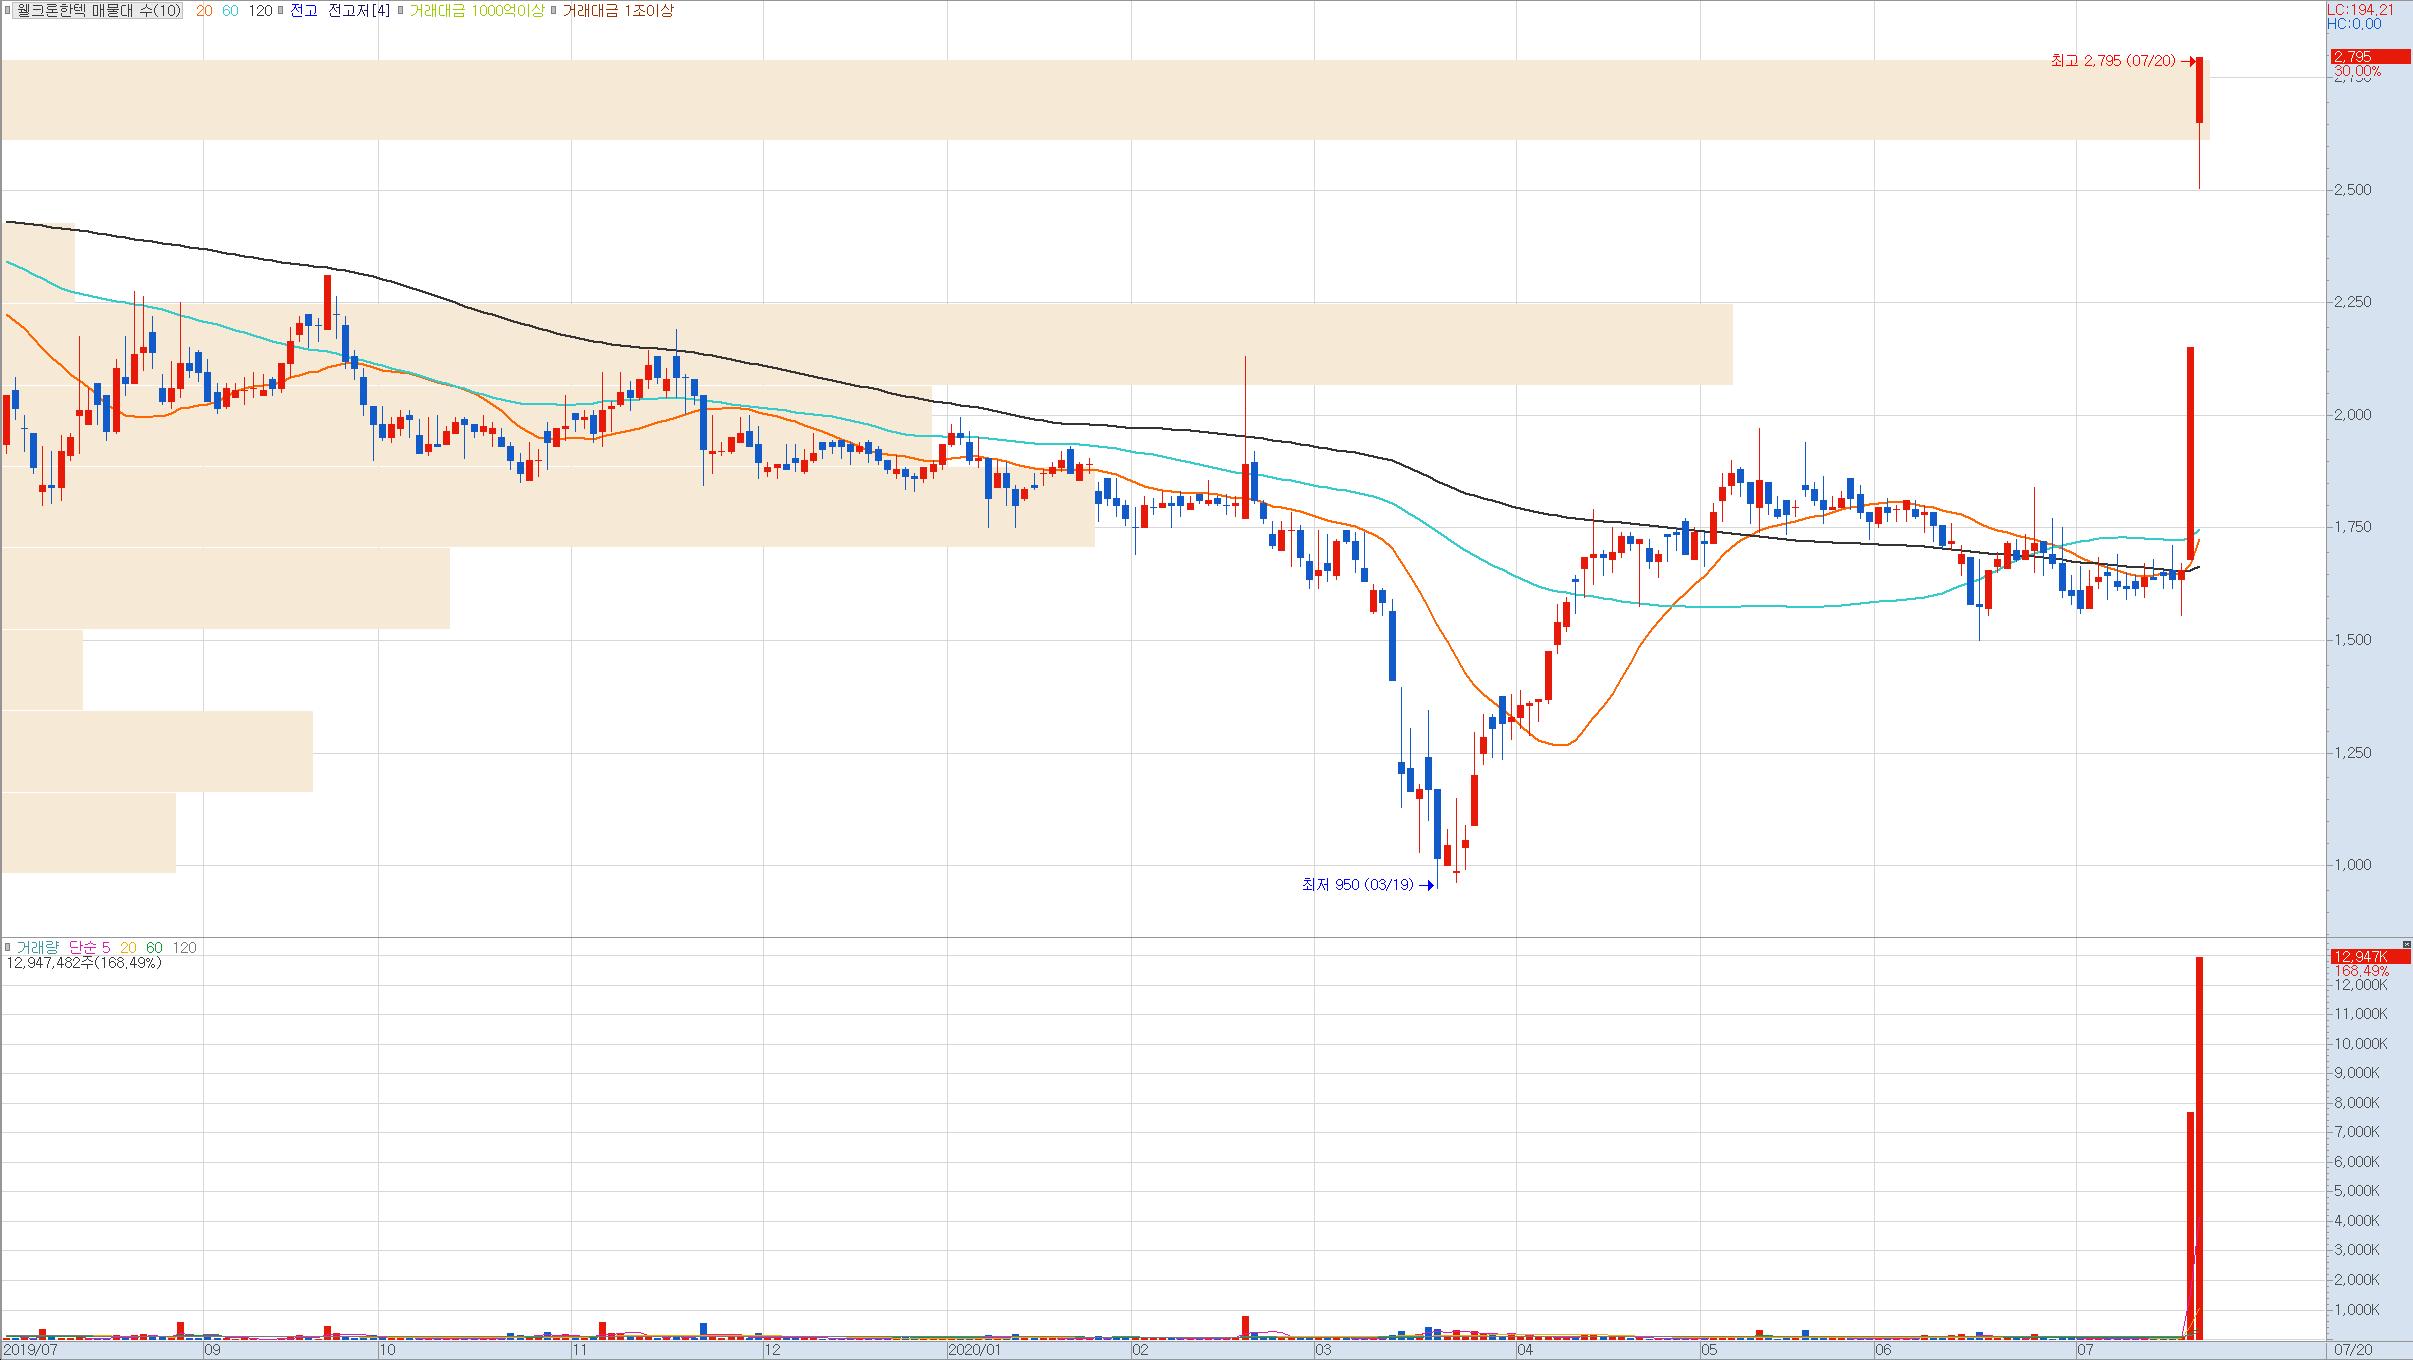Click the 단순 5 volume average label
This screenshot has width=2413, height=1360.
click(x=89, y=947)
